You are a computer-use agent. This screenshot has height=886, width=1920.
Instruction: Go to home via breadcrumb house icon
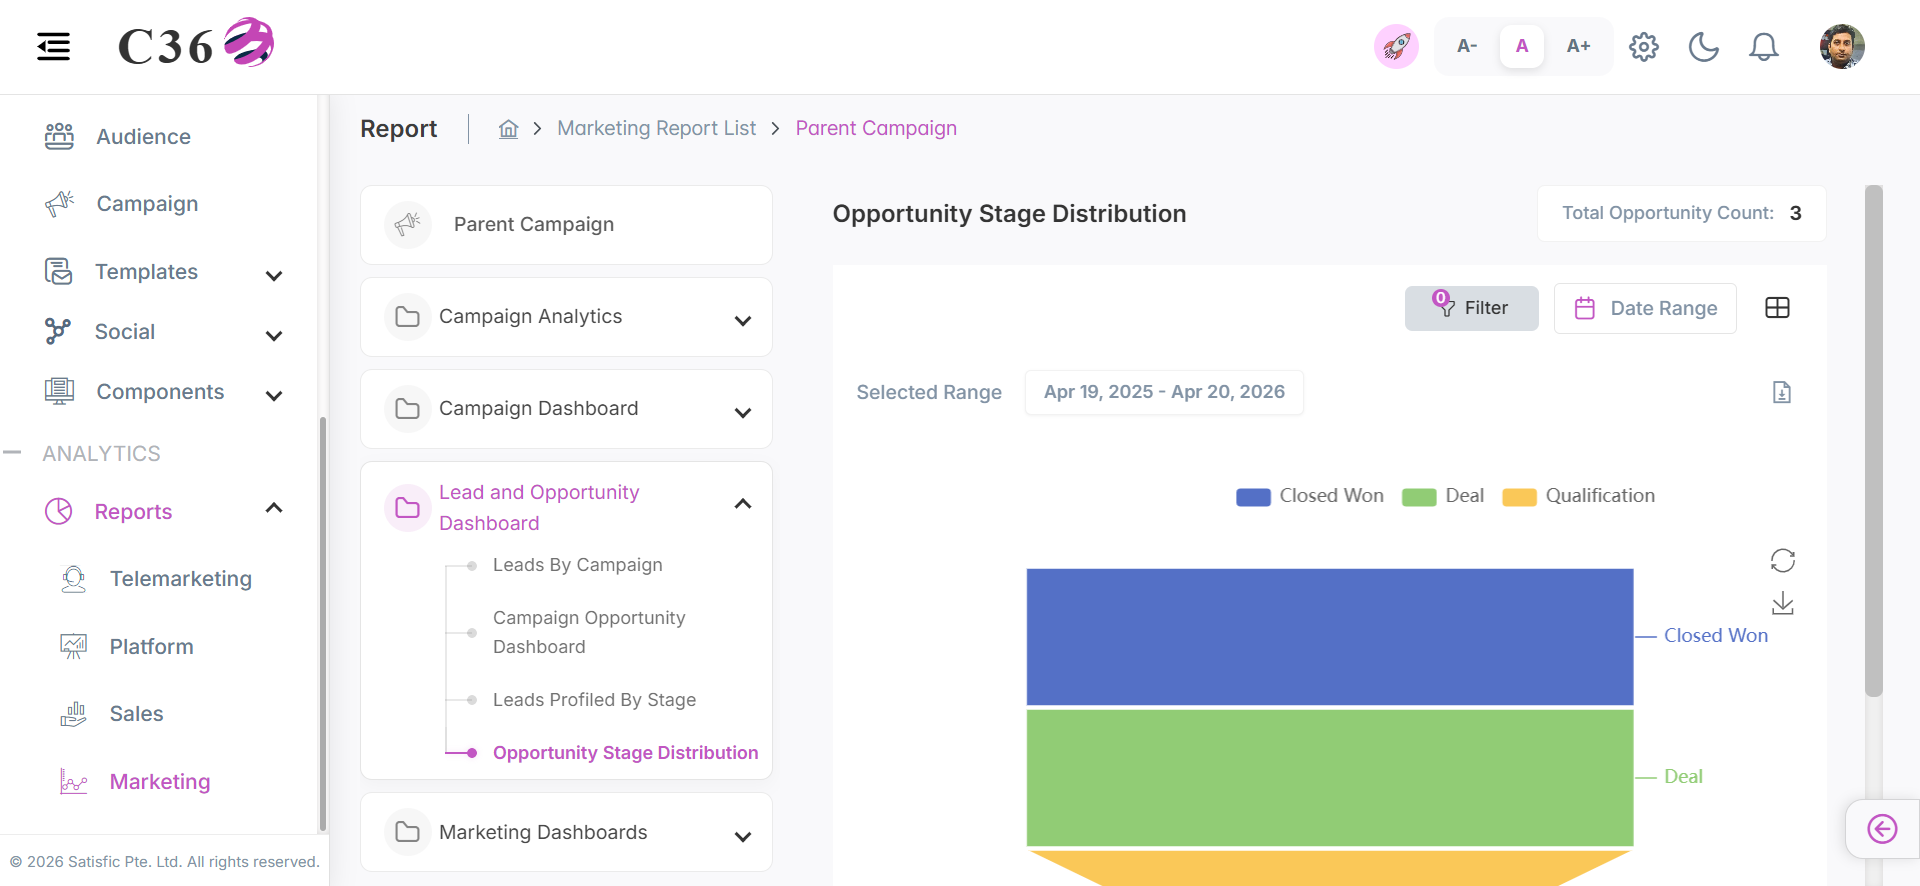509,129
